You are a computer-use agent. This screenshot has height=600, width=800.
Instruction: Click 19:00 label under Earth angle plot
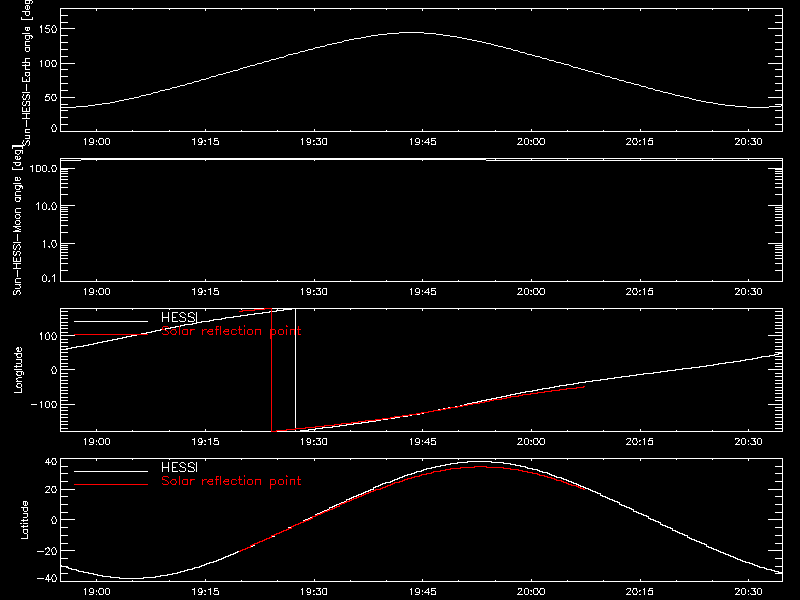point(96,142)
